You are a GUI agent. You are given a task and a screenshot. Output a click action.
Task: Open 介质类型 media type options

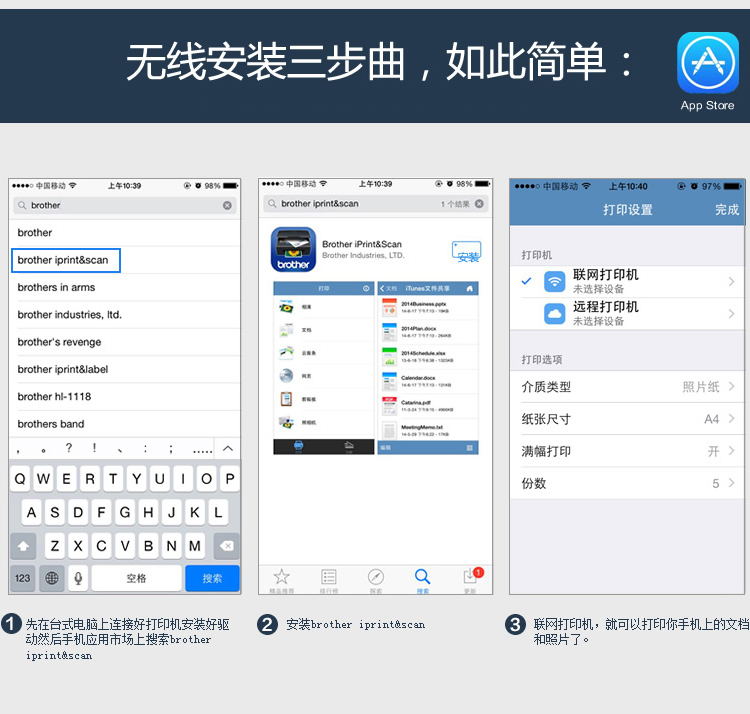pos(627,386)
